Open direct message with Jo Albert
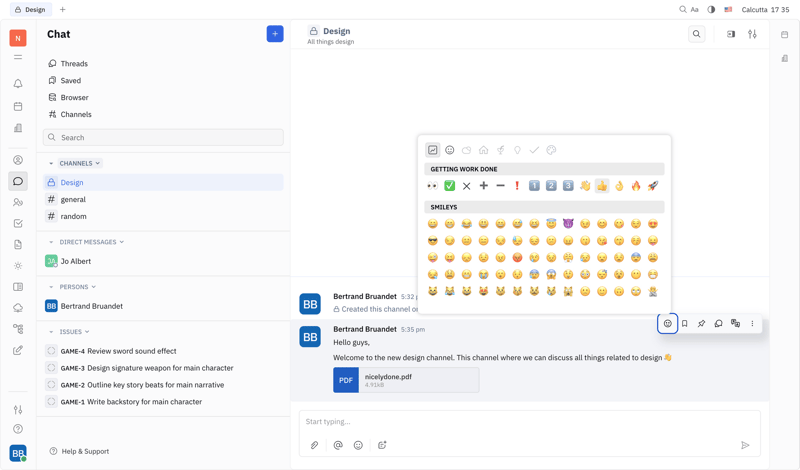 pyautogui.click(x=163, y=261)
